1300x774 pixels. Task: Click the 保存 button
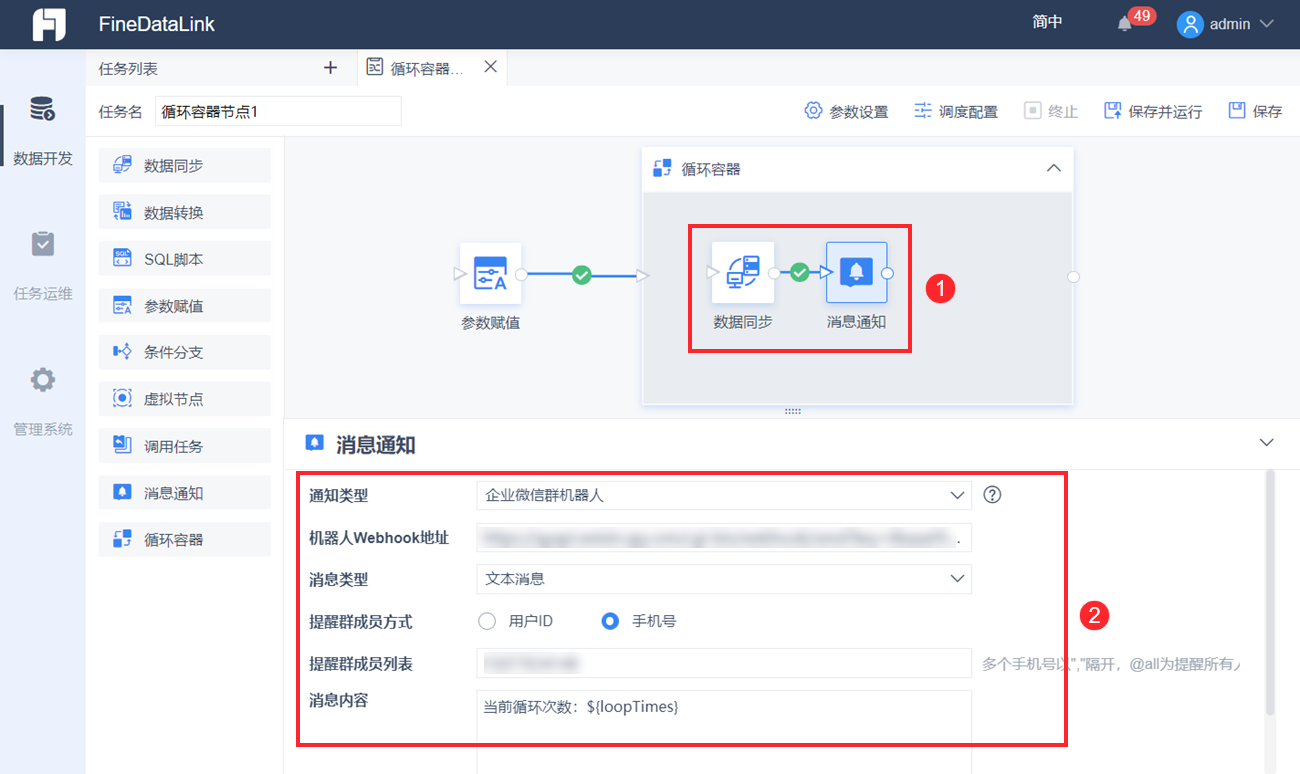tap(1255, 111)
